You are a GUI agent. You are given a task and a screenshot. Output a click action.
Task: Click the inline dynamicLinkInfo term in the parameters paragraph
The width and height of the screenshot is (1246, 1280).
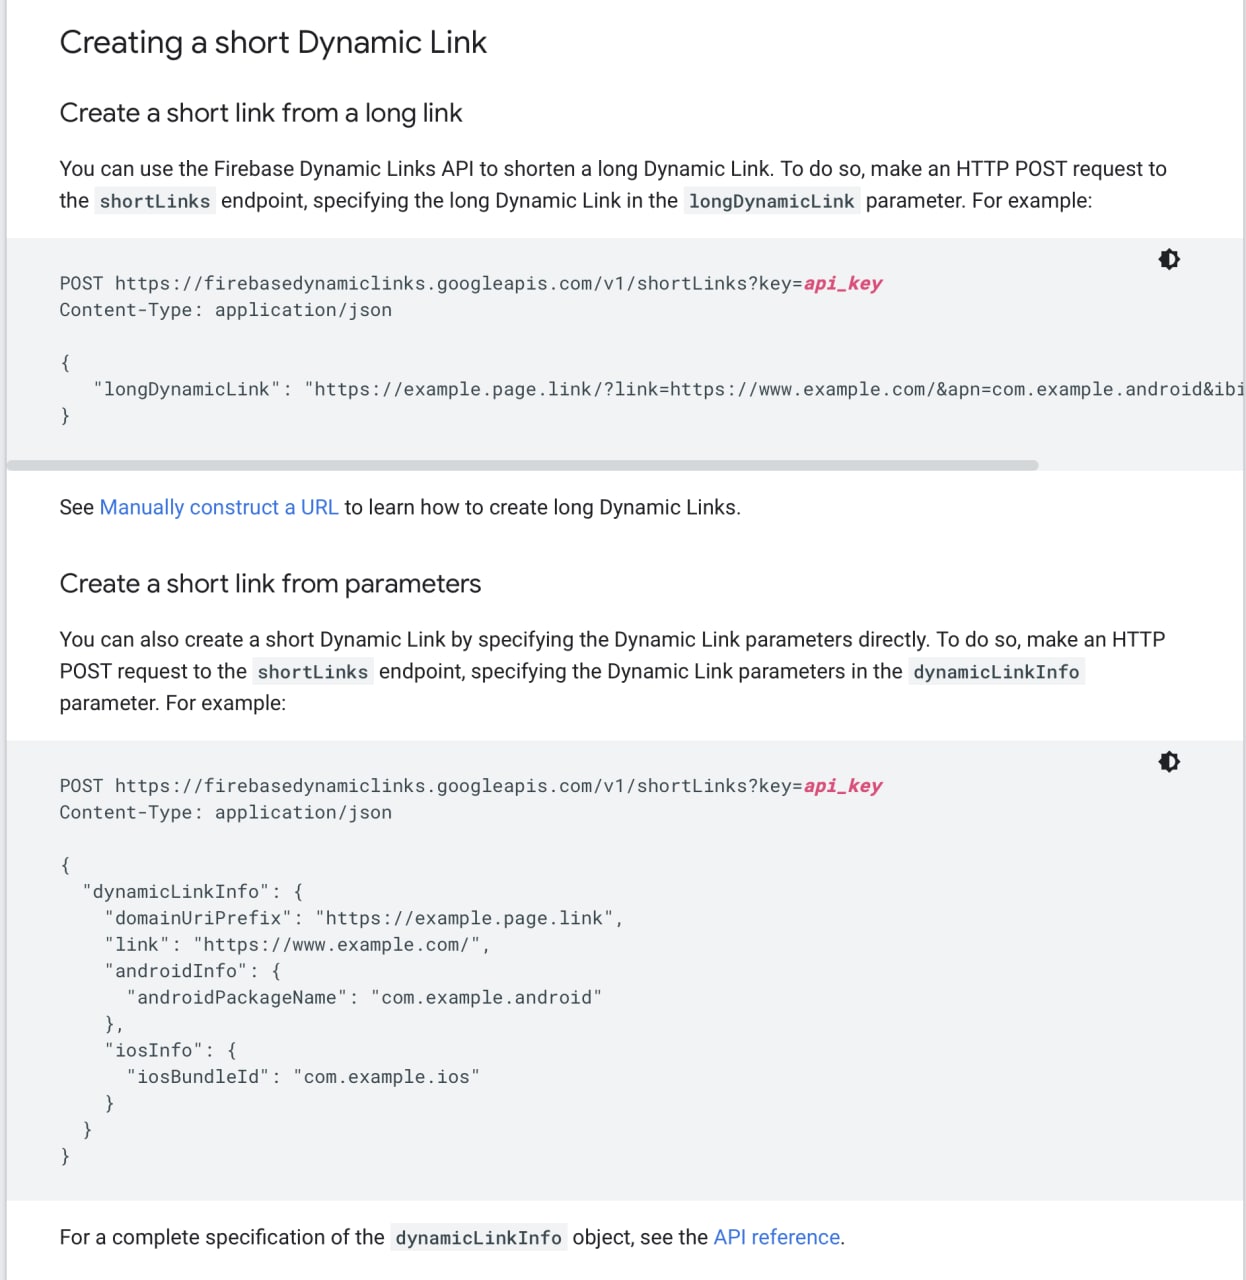996,672
